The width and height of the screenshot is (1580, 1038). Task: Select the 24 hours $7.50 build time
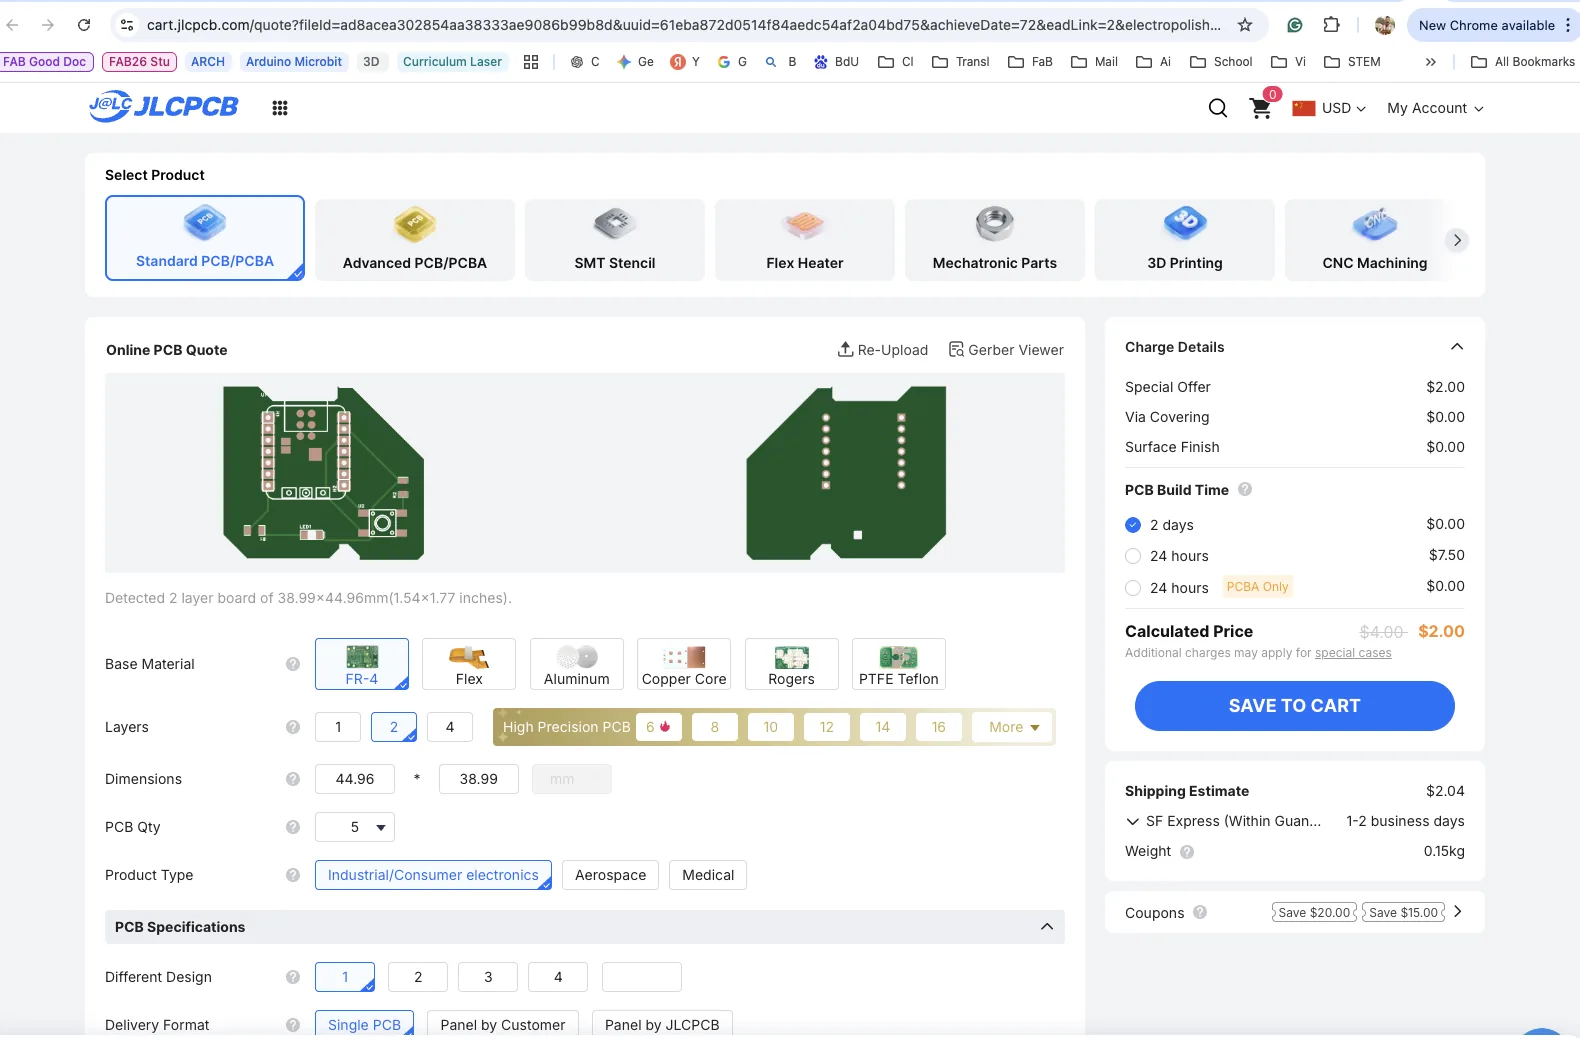tap(1133, 556)
